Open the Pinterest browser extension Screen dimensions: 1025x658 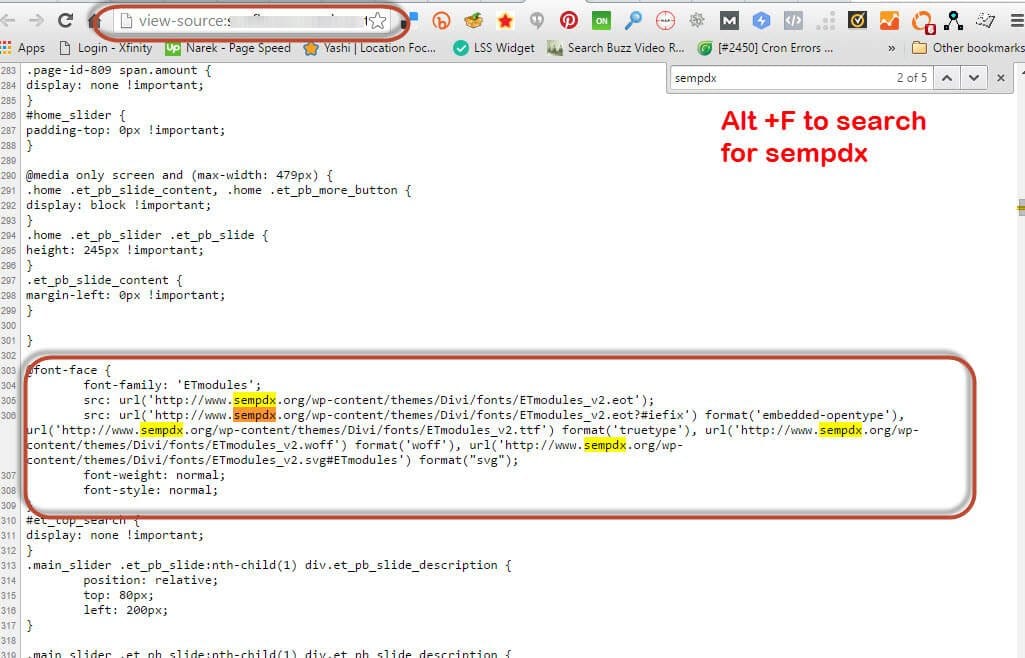(568, 19)
